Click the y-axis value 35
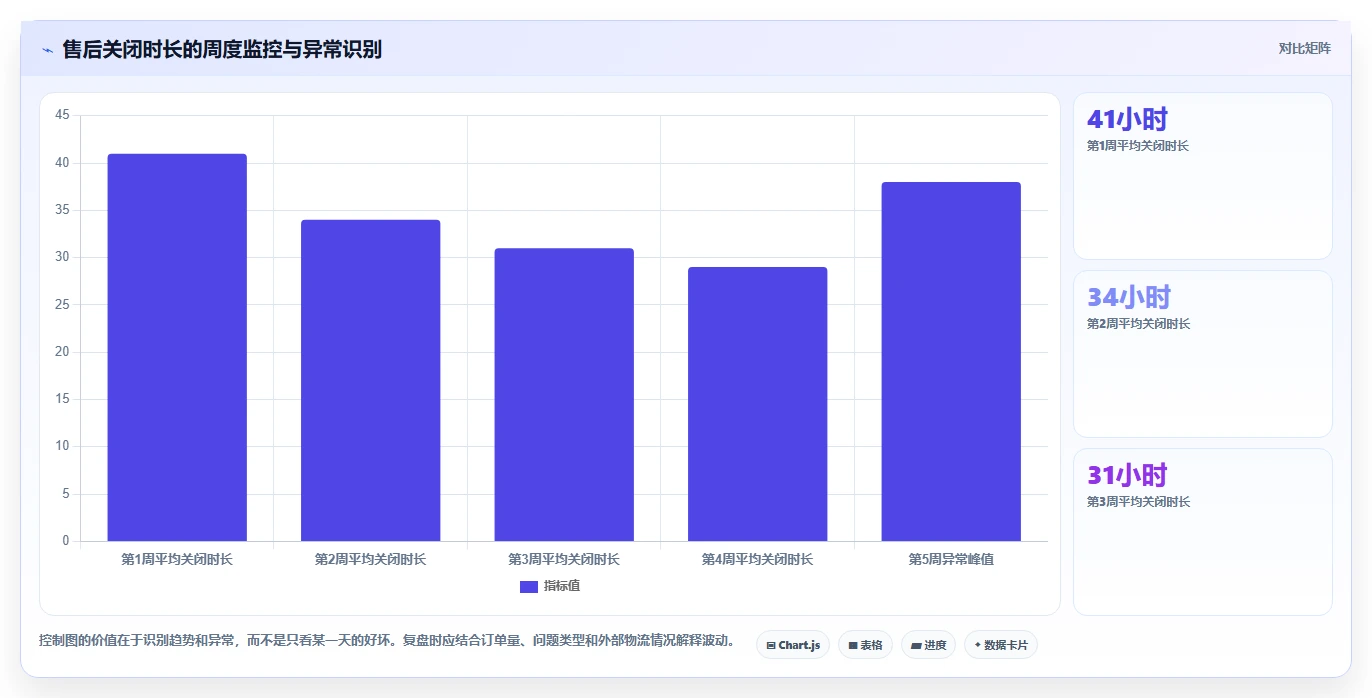The image size is (1372, 698). (x=62, y=210)
